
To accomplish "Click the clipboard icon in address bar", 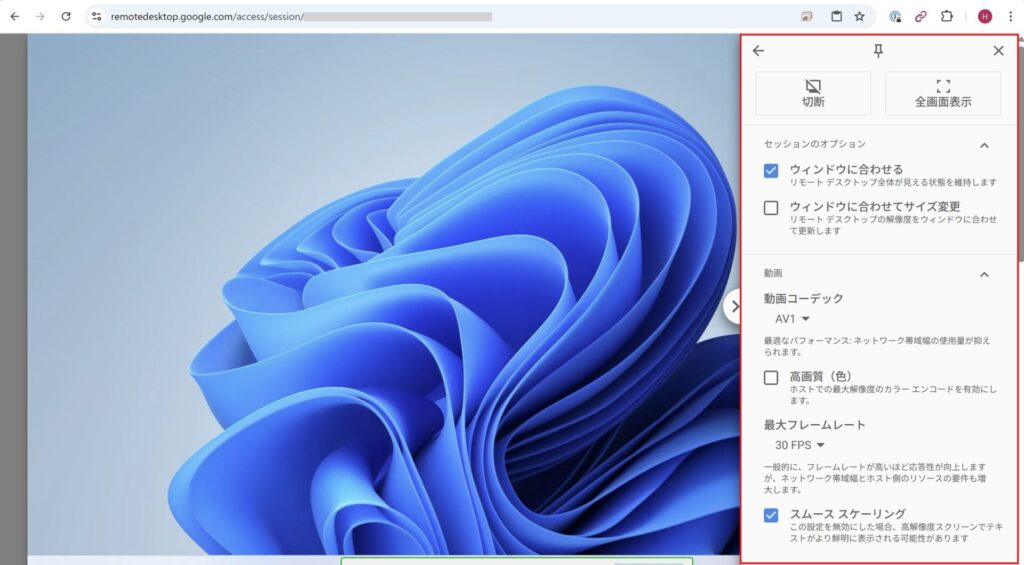I will pyautogui.click(x=836, y=16).
